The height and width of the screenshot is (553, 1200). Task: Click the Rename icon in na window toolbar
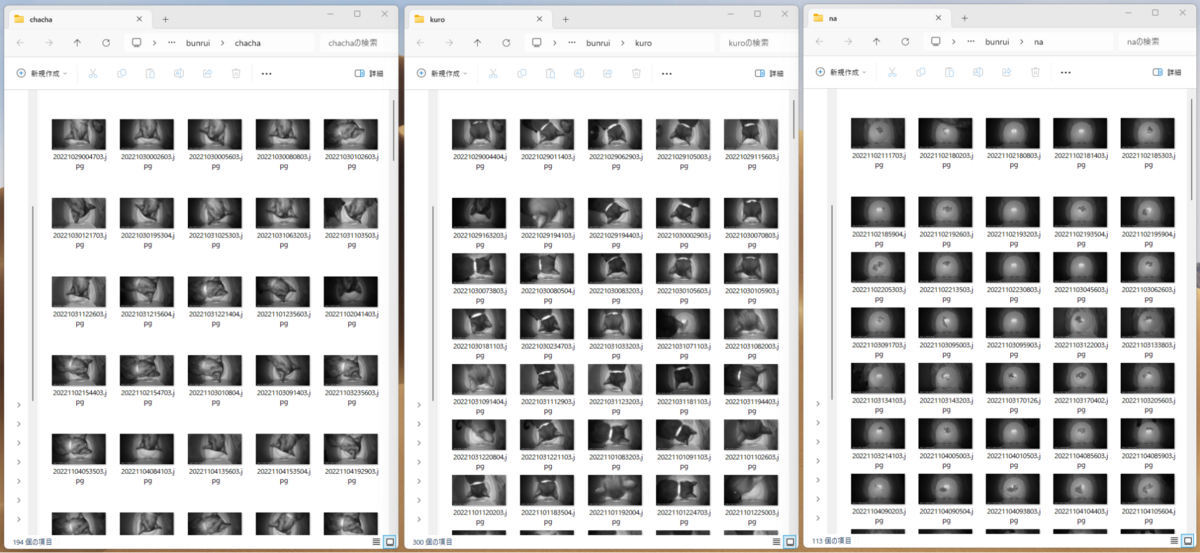pos(978,72)
